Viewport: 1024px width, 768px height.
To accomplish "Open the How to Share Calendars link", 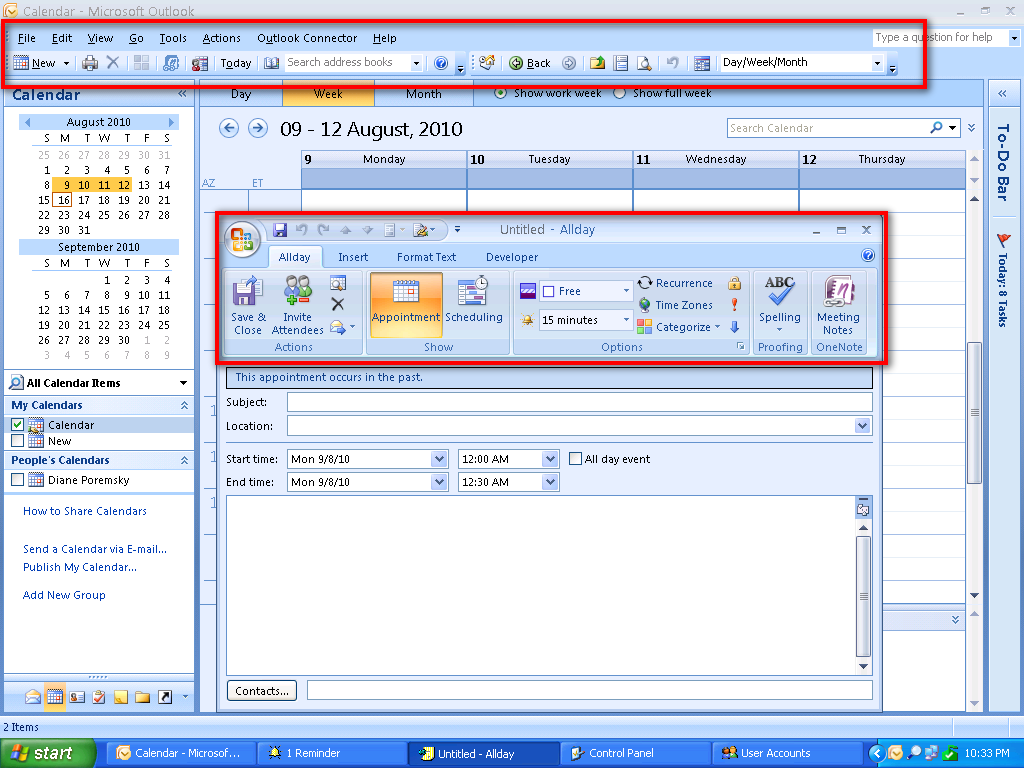I will (85, 511).
